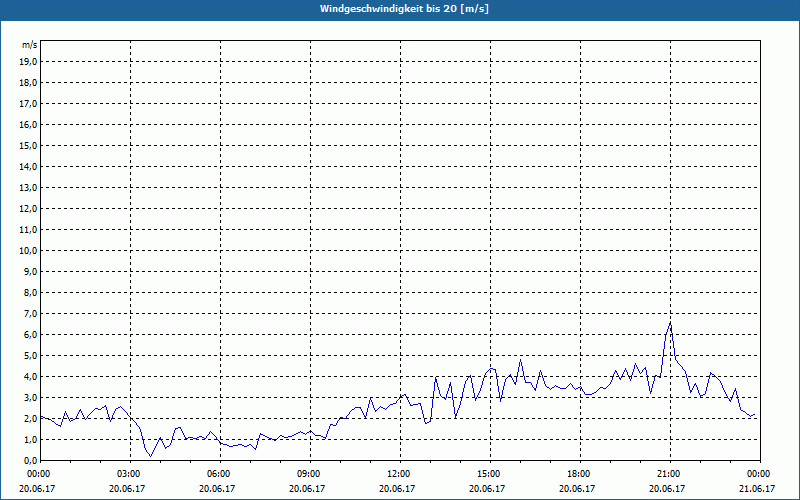The width and height of the screenshot is (800, 500).
Task: Click the "7,0" y-axis label
Action: 30,314
